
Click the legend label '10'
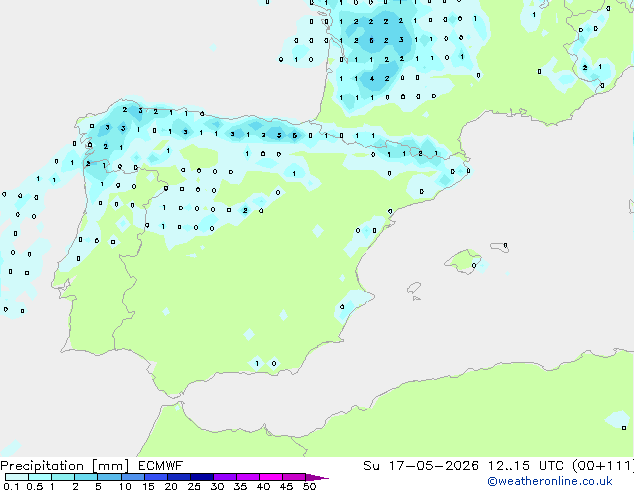[x=125, y=486]
